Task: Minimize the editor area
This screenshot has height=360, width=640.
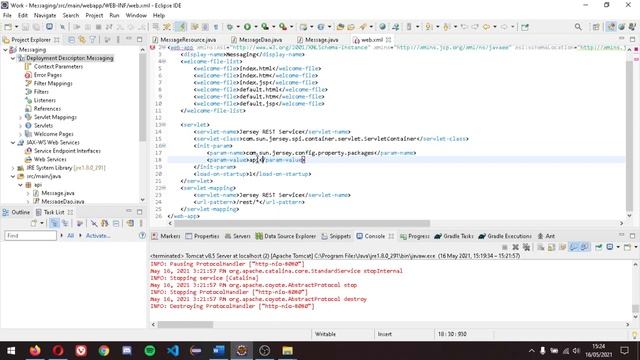Action: tap(622, 39)
